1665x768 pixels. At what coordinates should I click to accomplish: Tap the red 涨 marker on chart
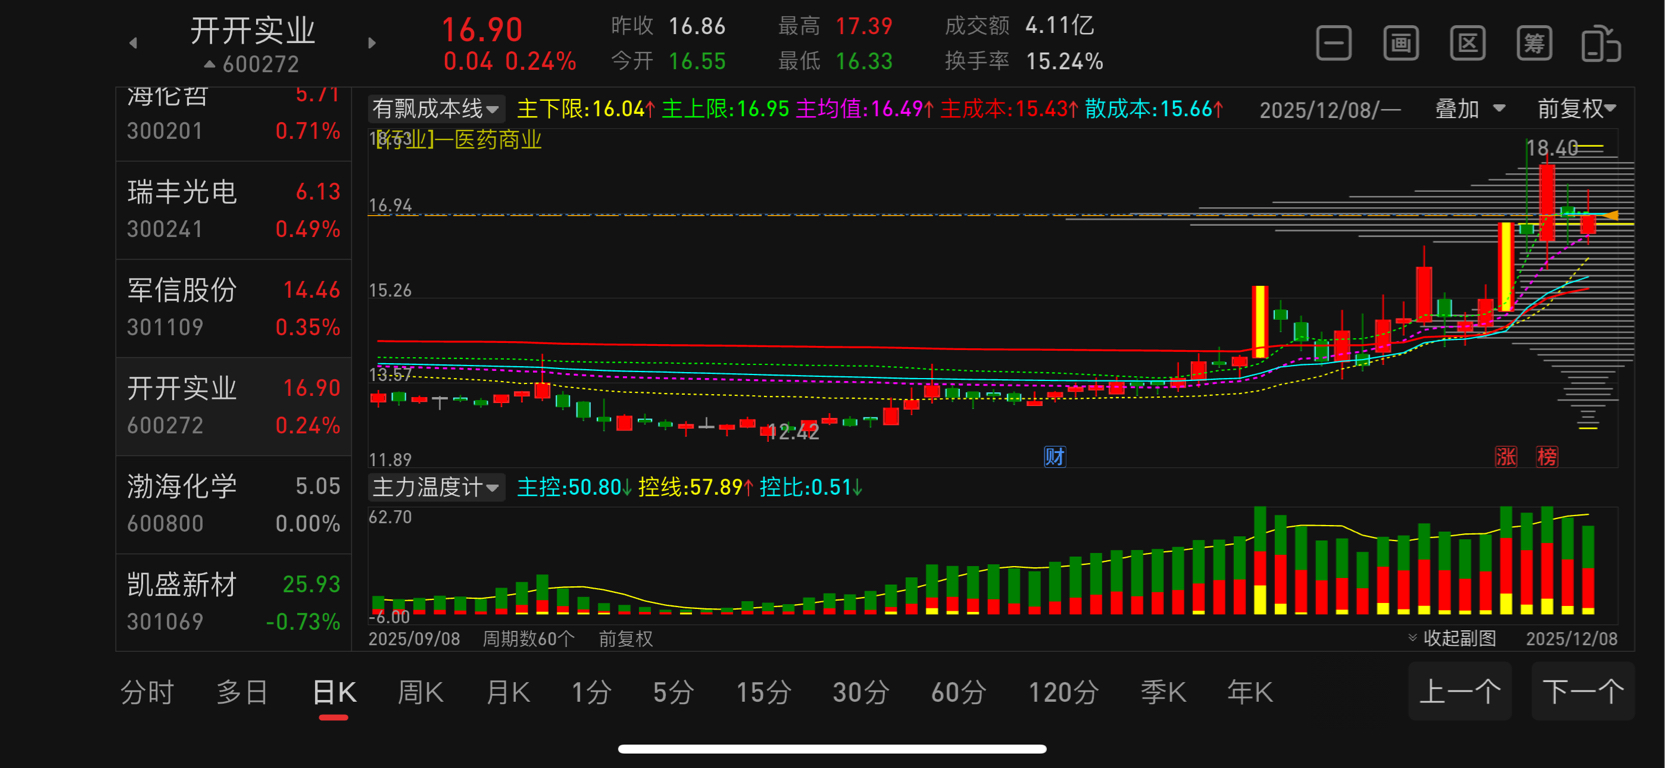(x=1506, y=457)
